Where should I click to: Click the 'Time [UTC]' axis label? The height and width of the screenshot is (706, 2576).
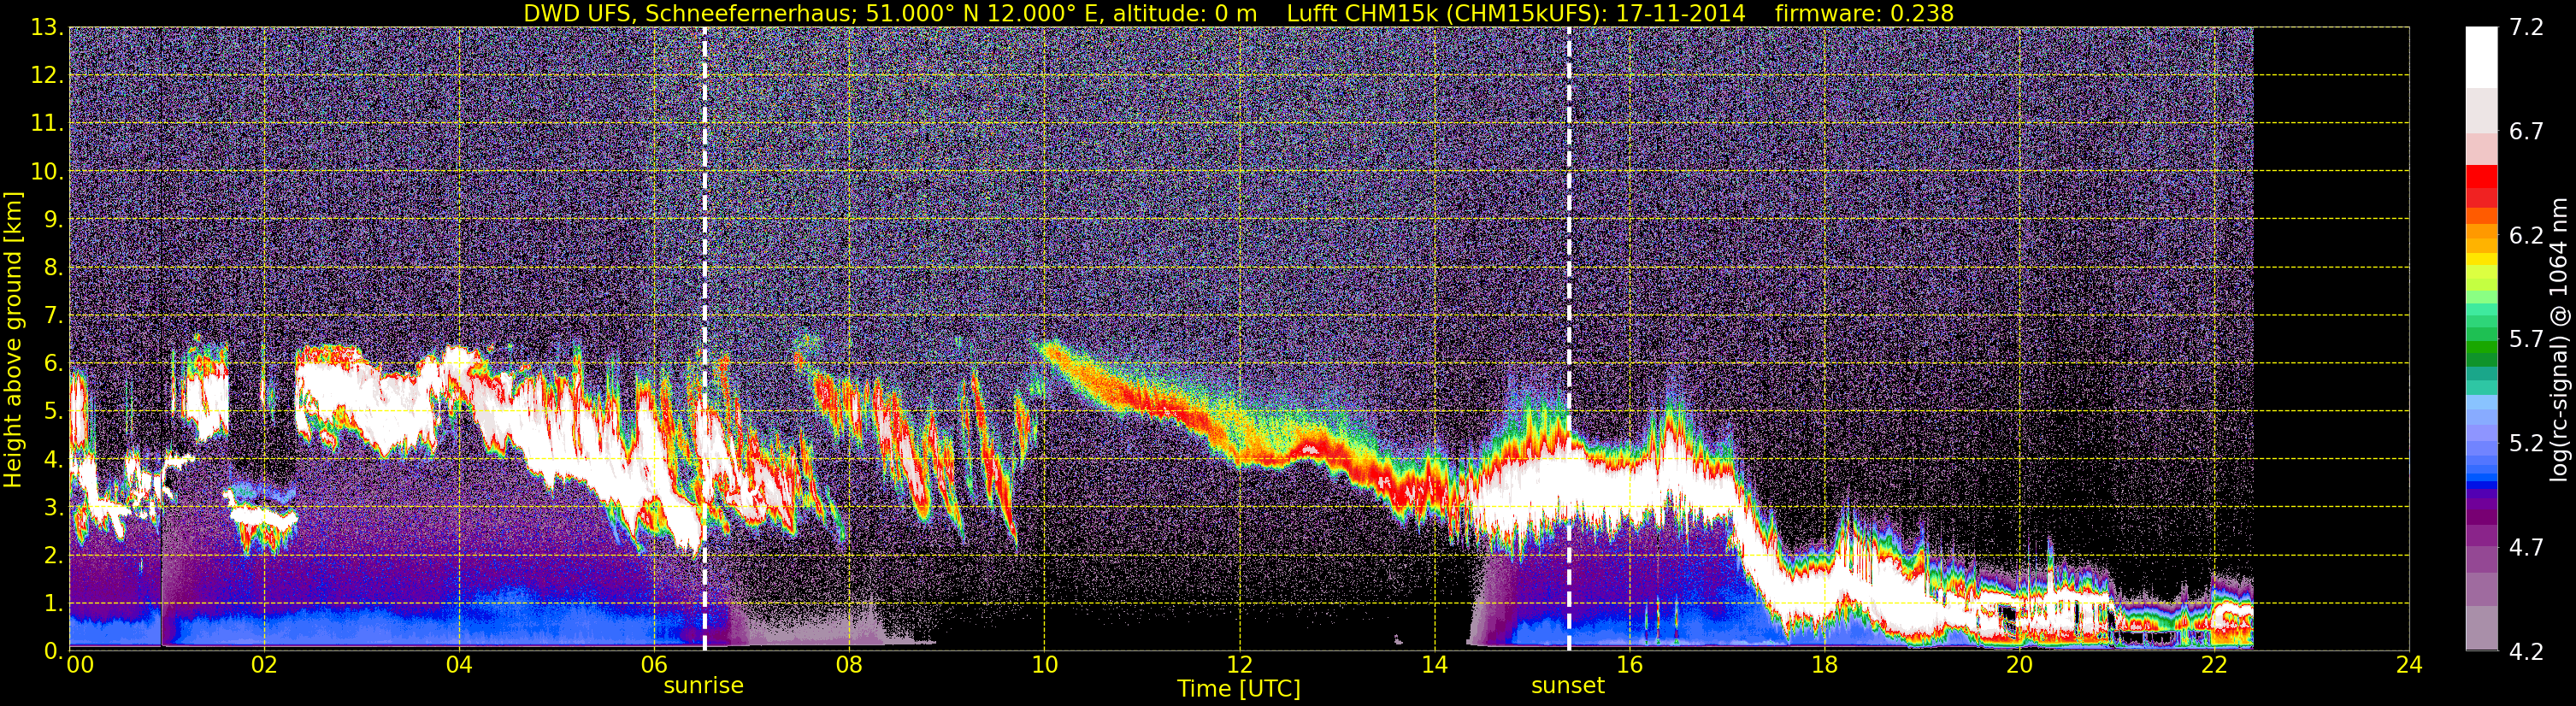coord(1239,688)
